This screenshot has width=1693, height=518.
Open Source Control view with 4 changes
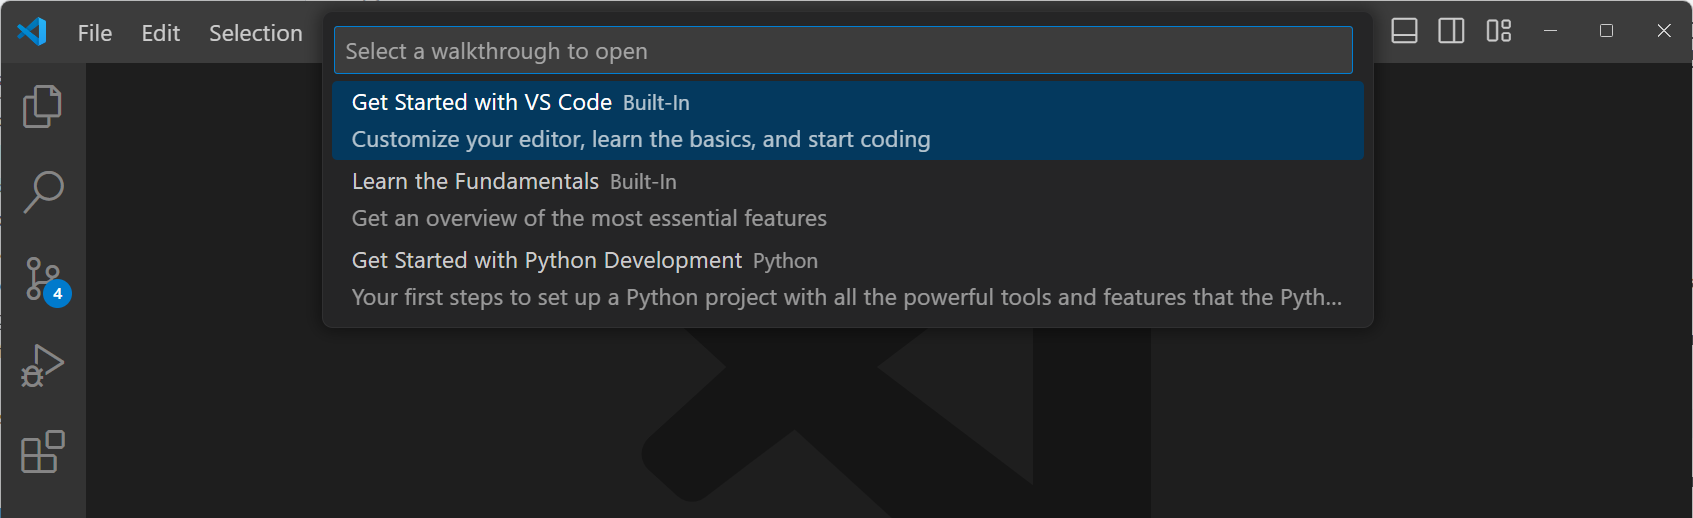tap(42, 279)
